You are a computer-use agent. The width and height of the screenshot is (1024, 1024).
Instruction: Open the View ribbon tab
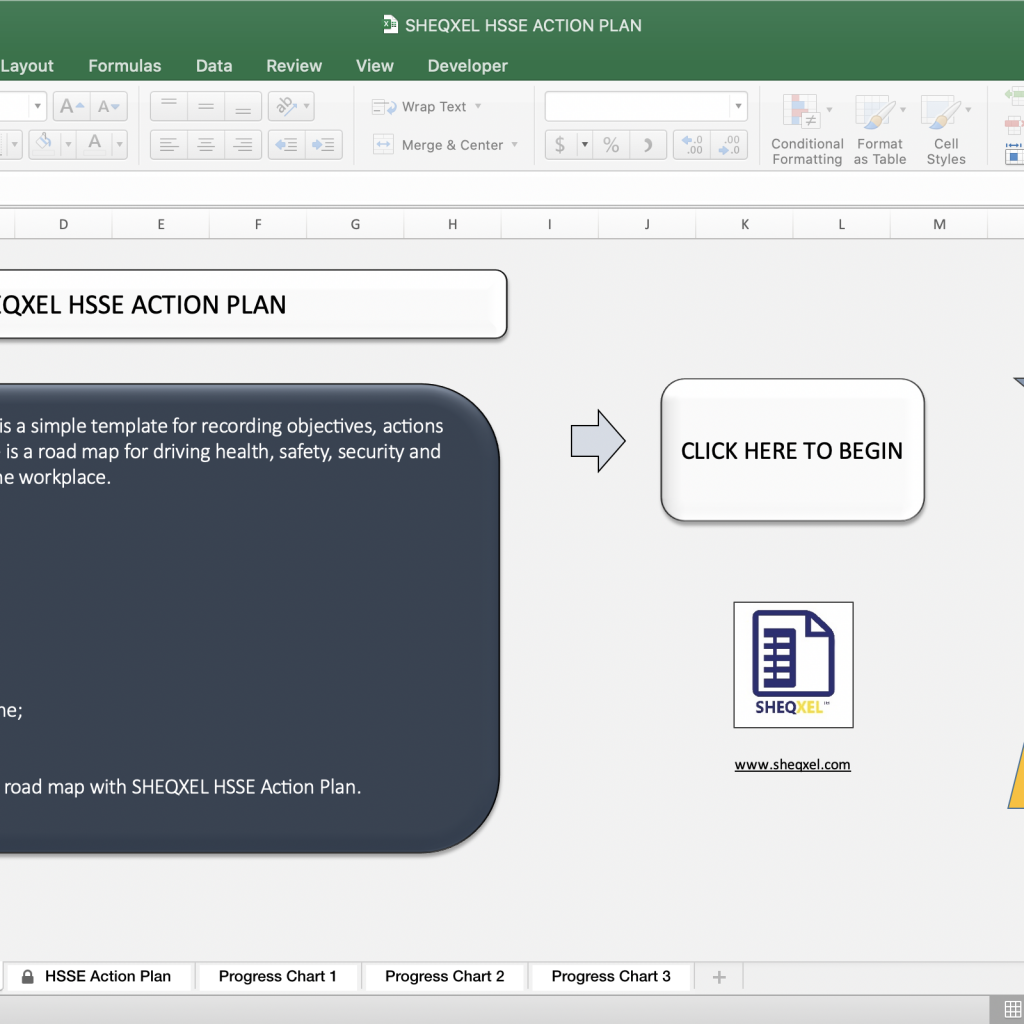(375, 66)
